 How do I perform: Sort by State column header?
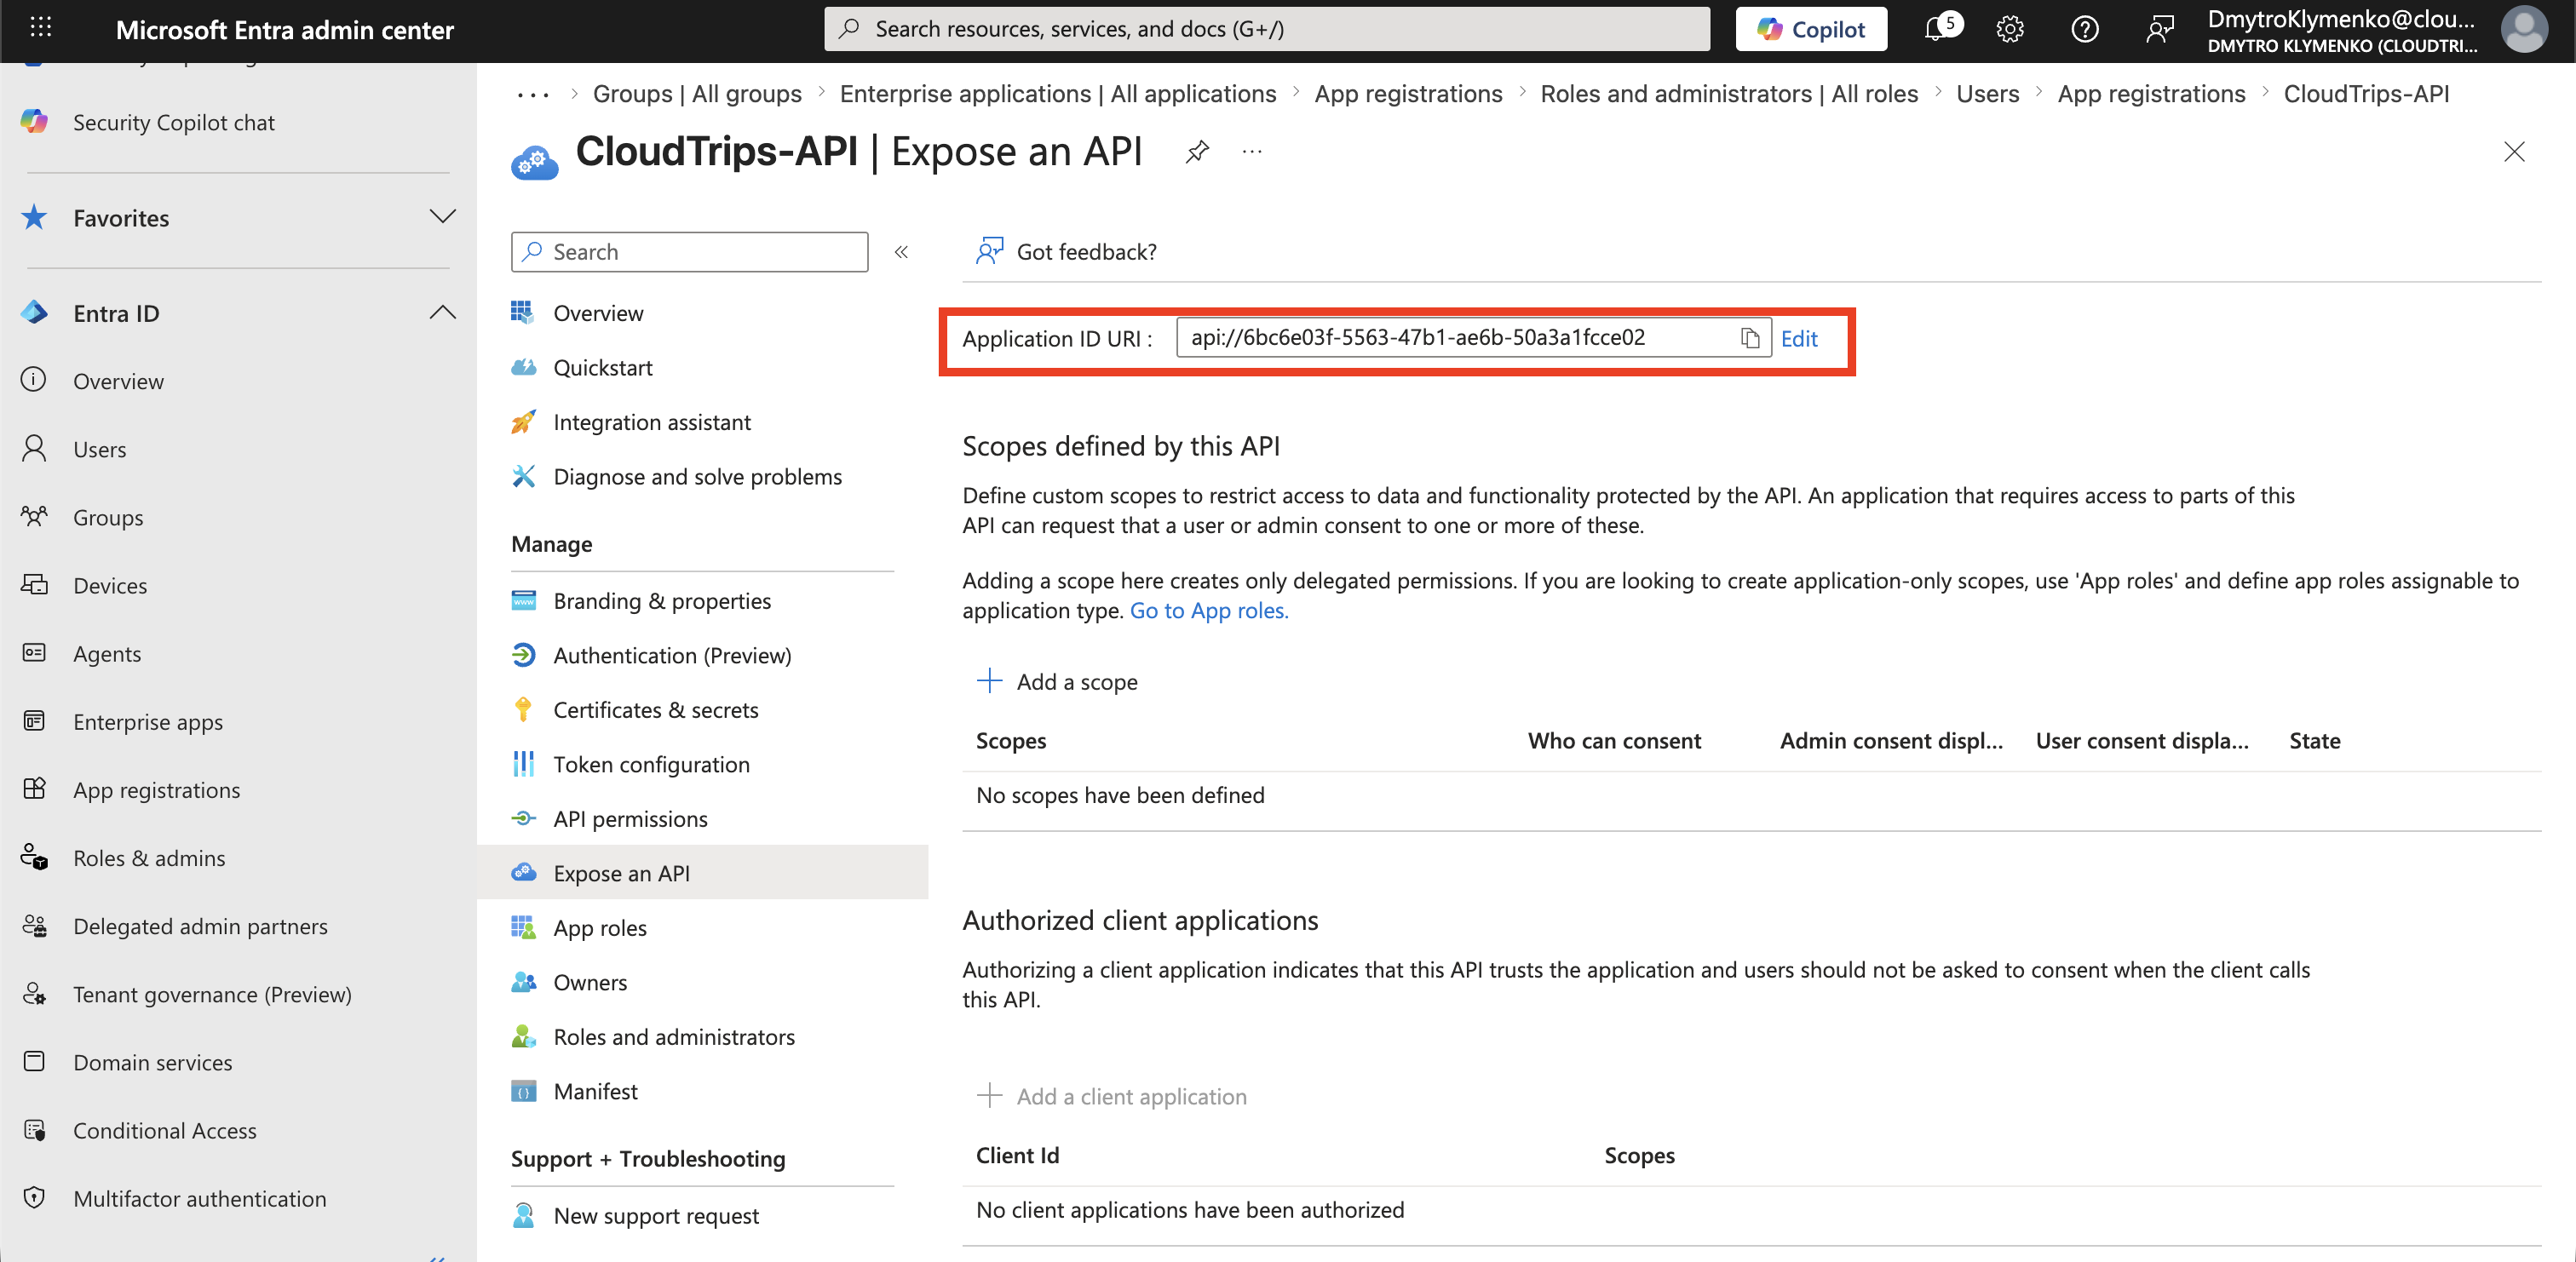pos(2315,740)
